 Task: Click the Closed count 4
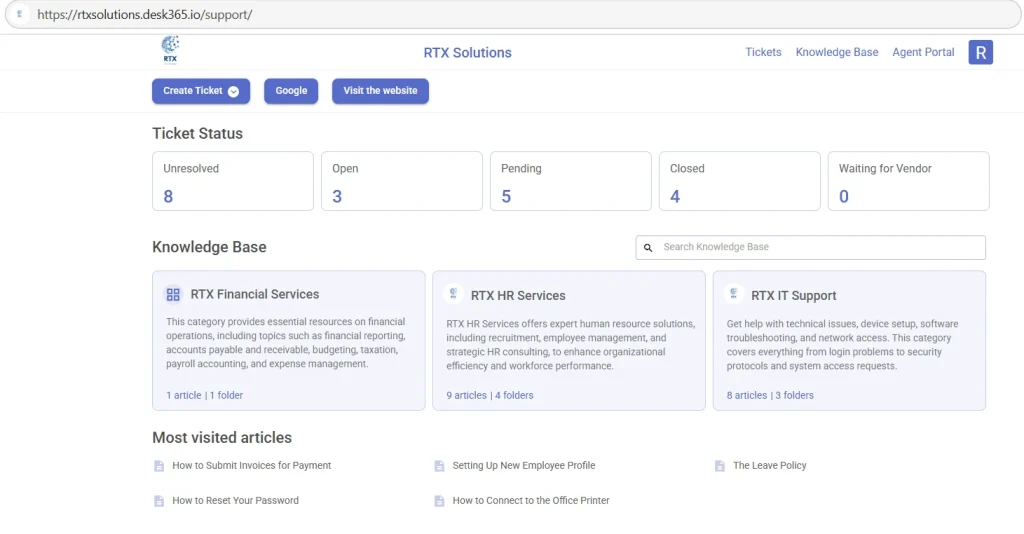[675, 196]
